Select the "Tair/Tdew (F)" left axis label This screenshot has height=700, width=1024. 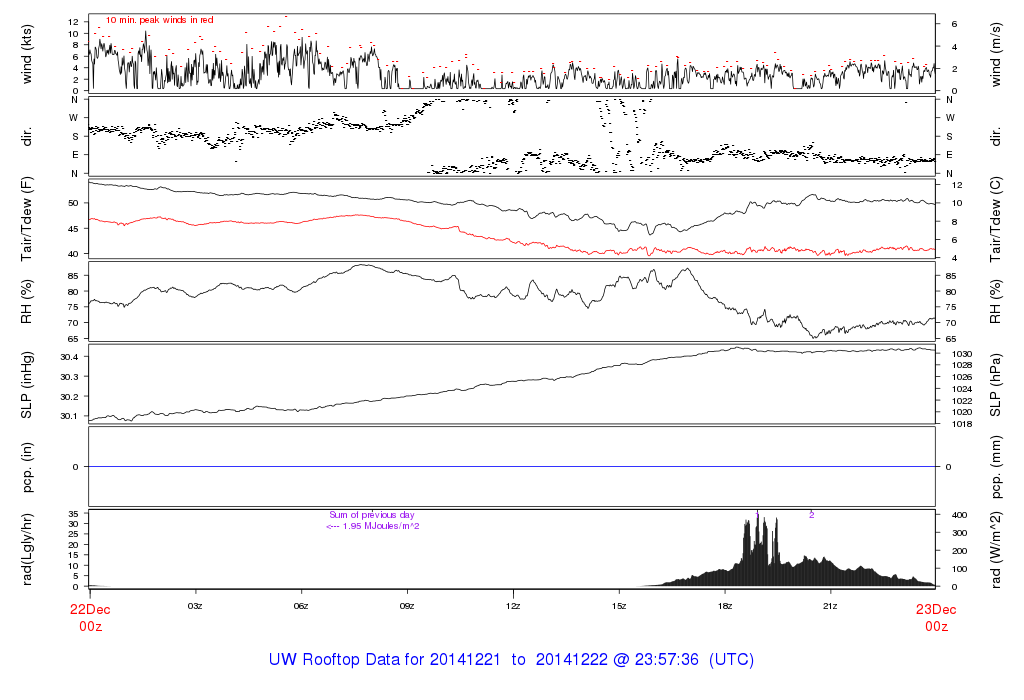27,219
